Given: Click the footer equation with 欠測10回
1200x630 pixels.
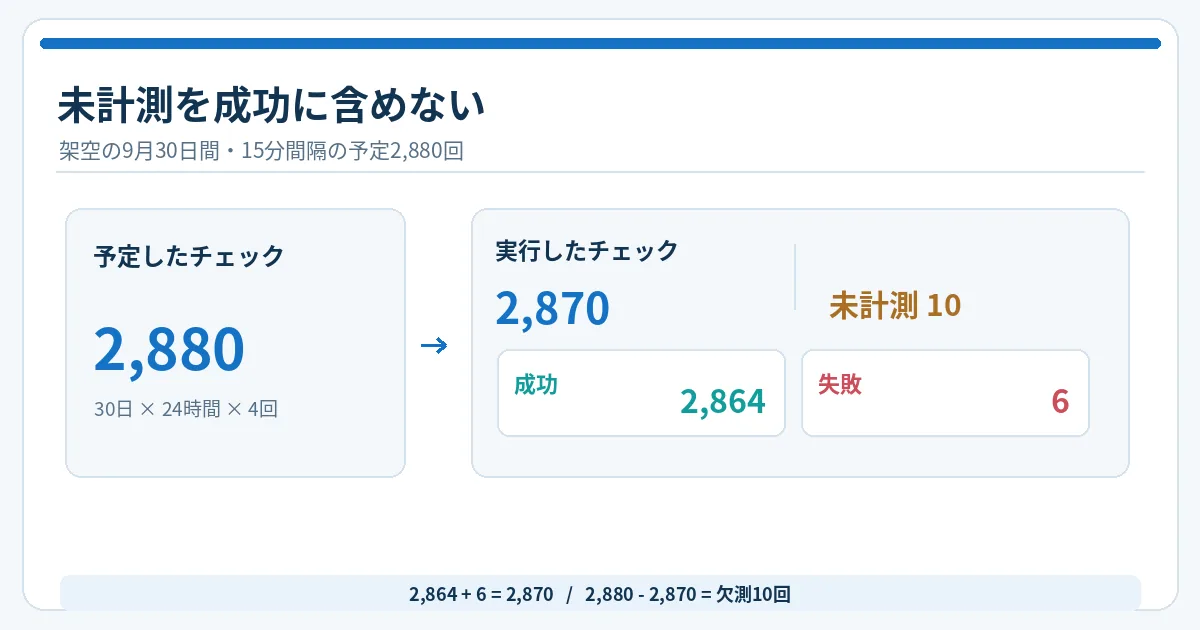Looking at the screenshot, I should (600, 594).
